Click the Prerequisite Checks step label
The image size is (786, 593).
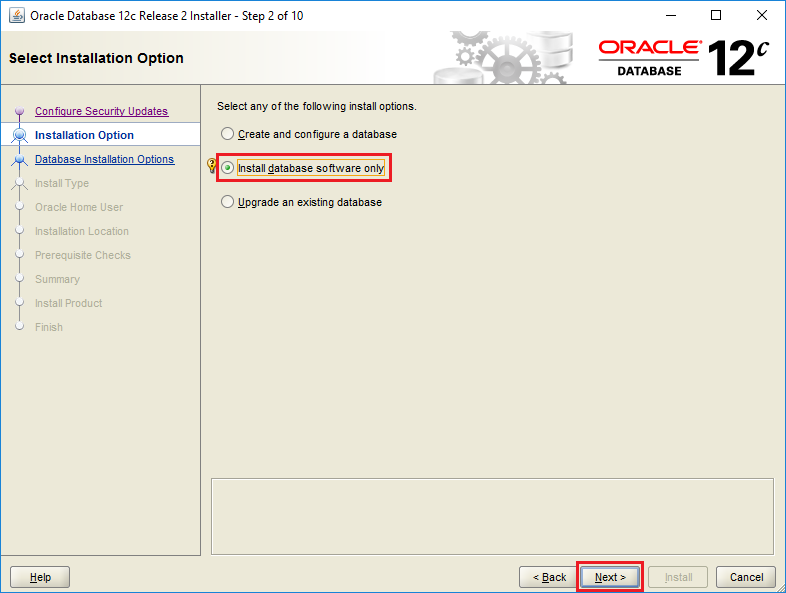click(83, 256)
